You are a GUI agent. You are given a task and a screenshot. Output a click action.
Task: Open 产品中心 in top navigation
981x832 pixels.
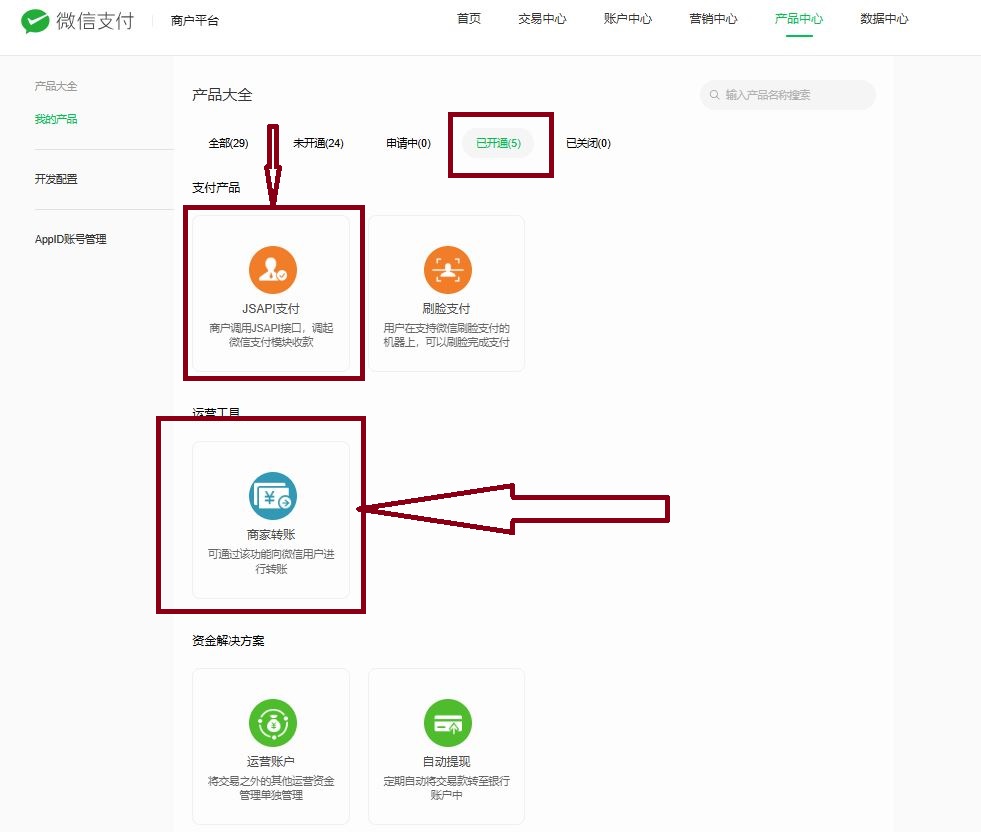point(799,19)
